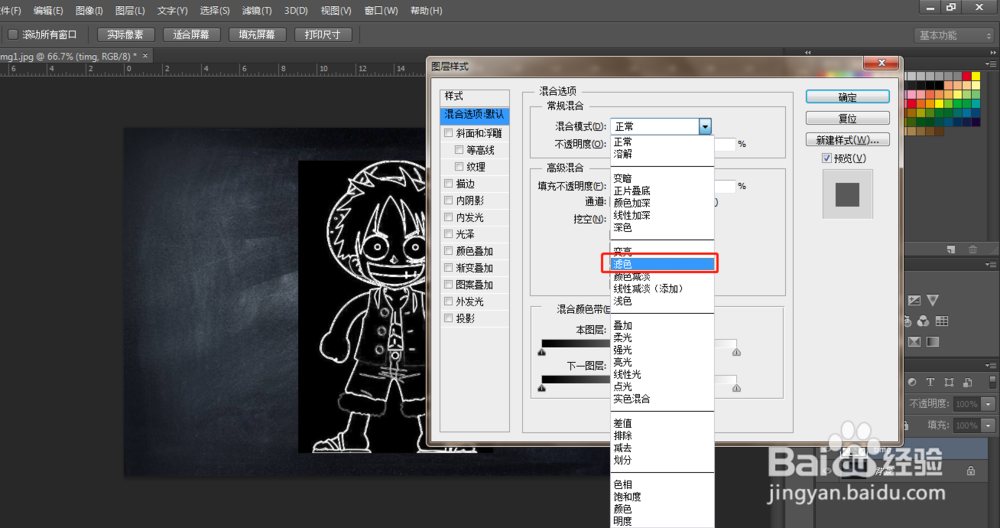Screen dimensions: 1000x528
Task: Enable Bevel and Emboss style
Action: coord(448,133)
